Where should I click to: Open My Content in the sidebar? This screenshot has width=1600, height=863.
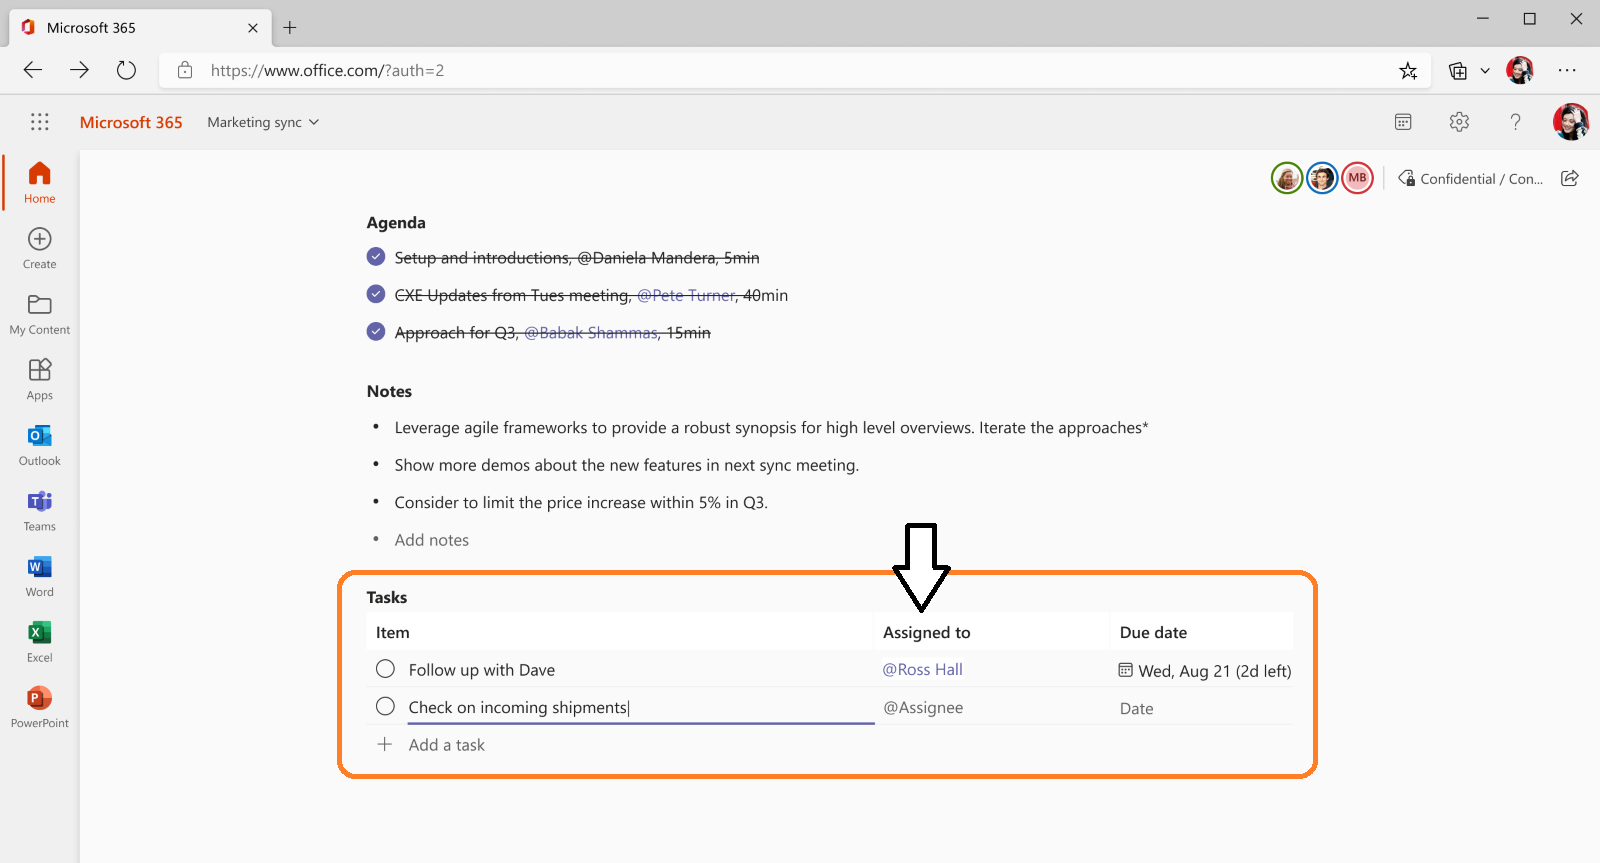point(40,314)
